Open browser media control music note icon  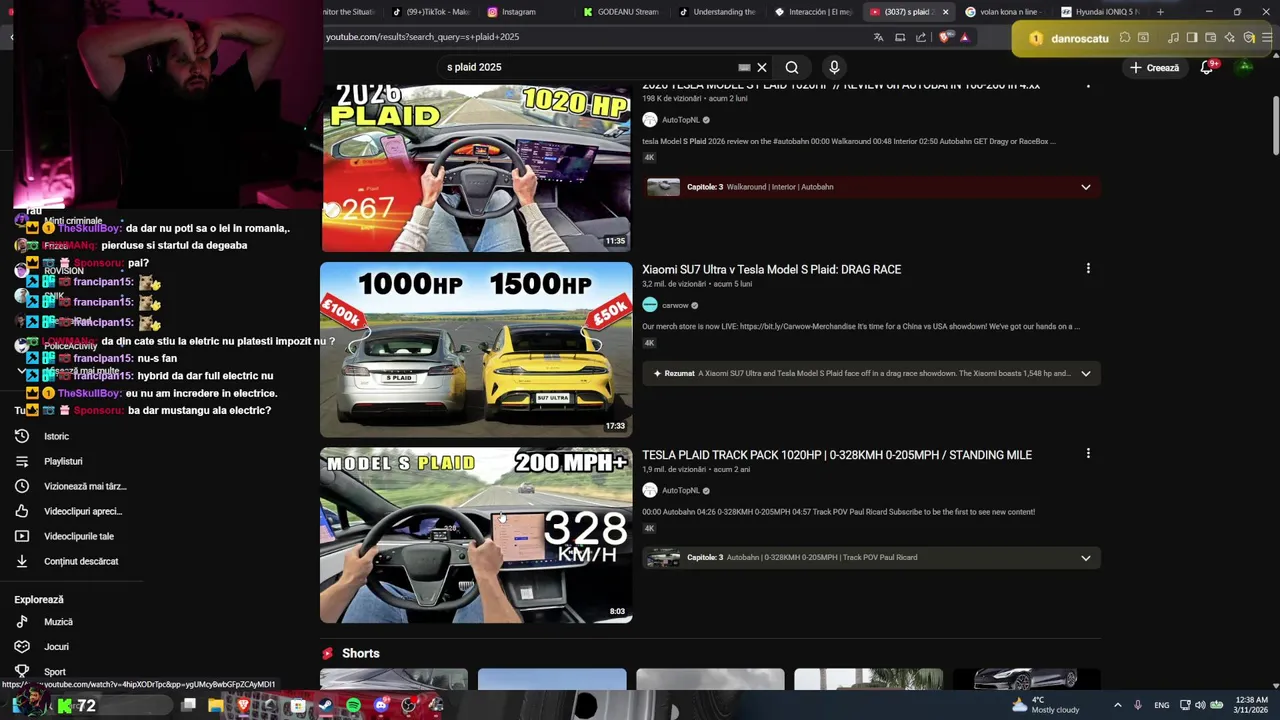point(1173,38)
